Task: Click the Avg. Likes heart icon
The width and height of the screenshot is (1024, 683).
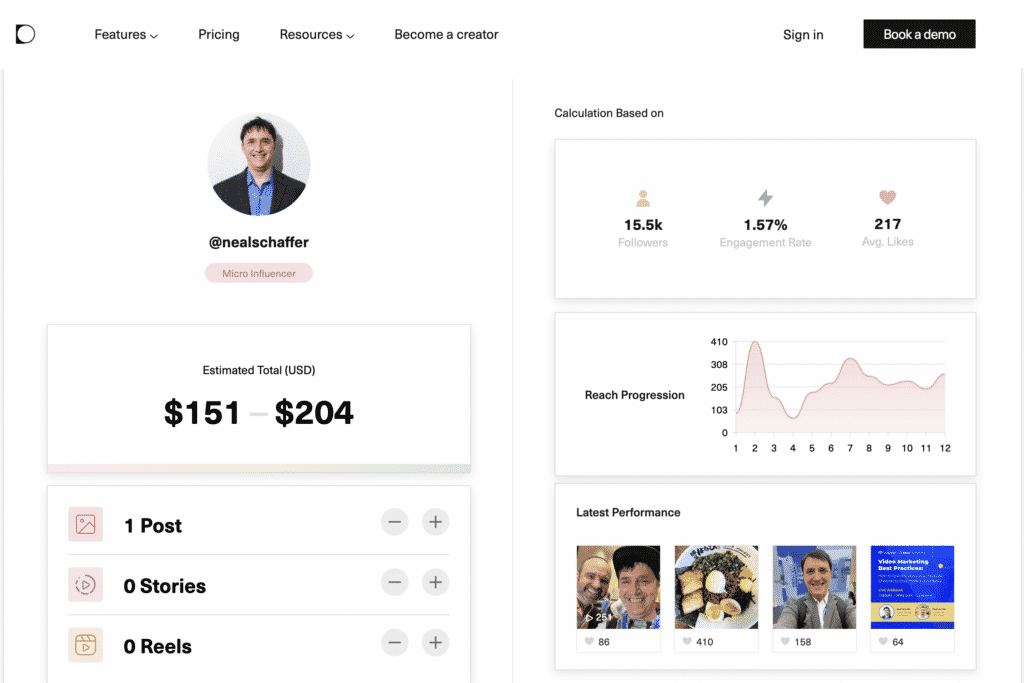Action: tap(887, 198)
